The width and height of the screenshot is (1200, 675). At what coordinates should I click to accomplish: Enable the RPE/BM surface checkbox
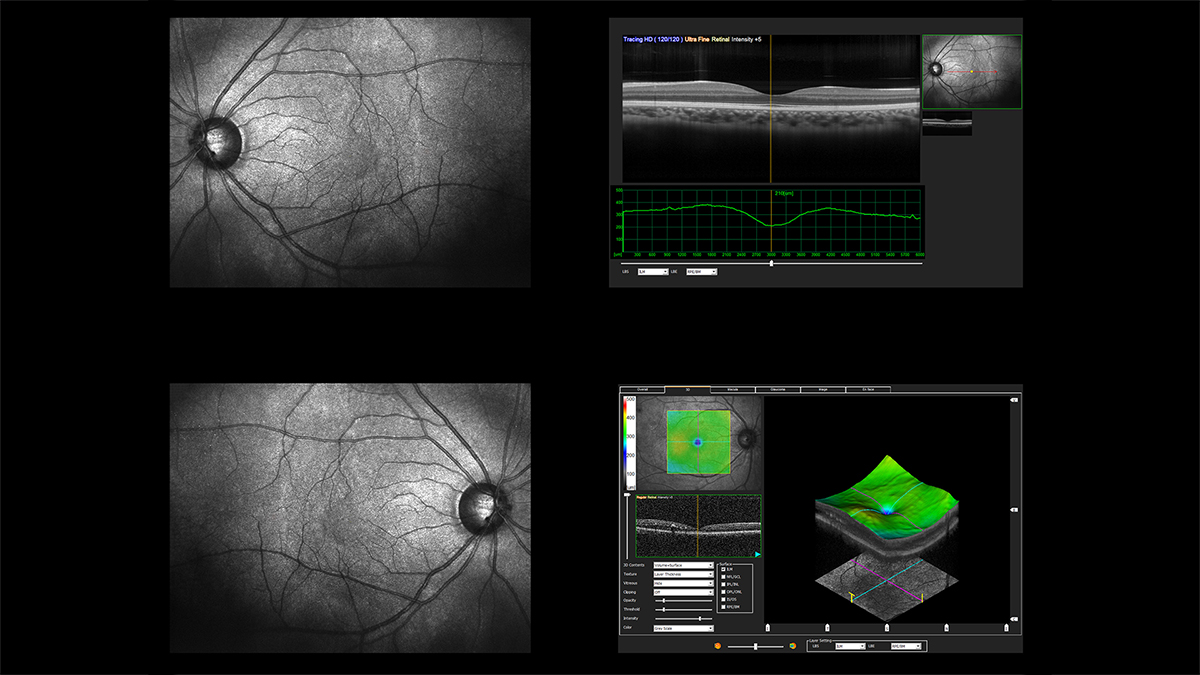tap(725, 606)
